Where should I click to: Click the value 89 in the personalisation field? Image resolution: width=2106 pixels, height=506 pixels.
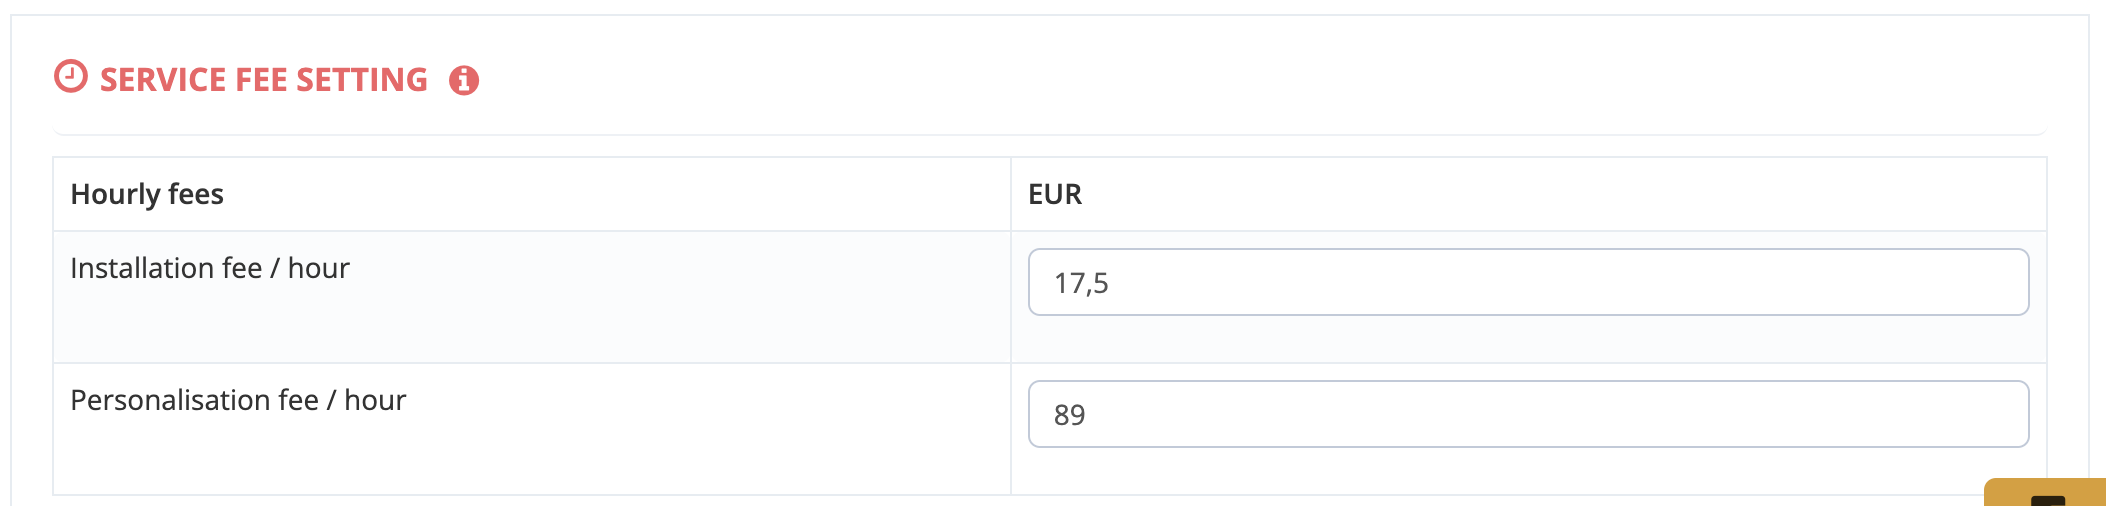(1069, 415)
